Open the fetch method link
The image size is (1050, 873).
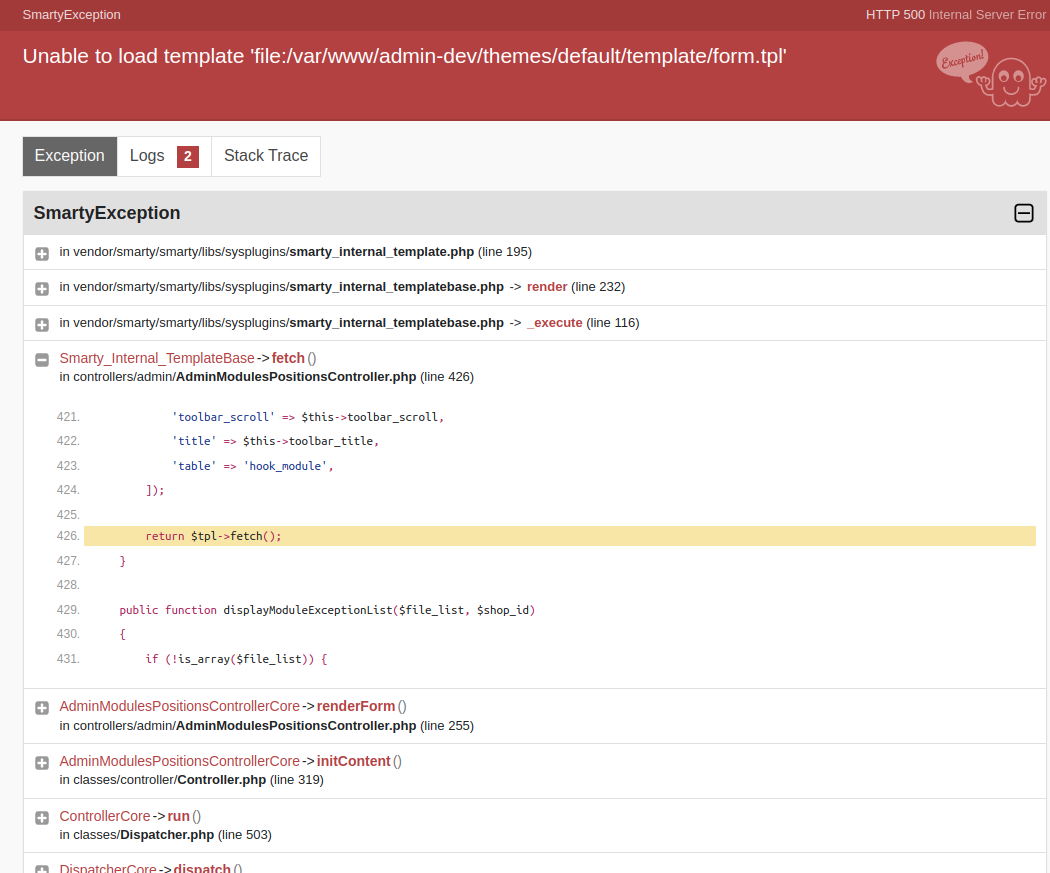click(x=289, y=357)
